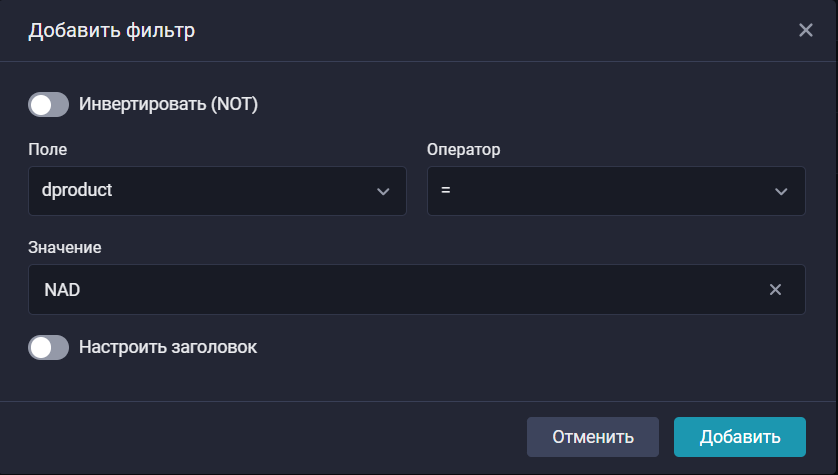The width and height of the screenshot is (838, 475).
Task: Click the Оператор field label
Action: pyautogui.click(x=463, y=149)
